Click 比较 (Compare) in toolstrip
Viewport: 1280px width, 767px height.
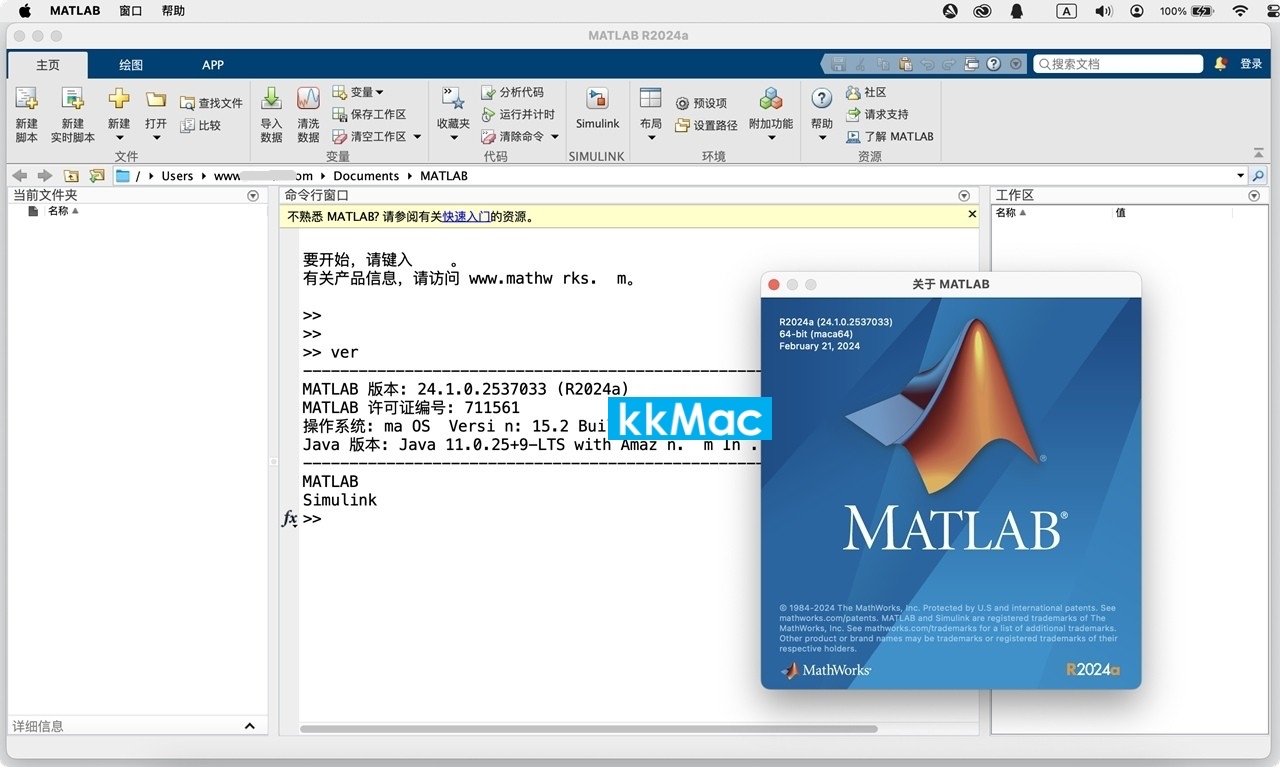pos(200,126)
